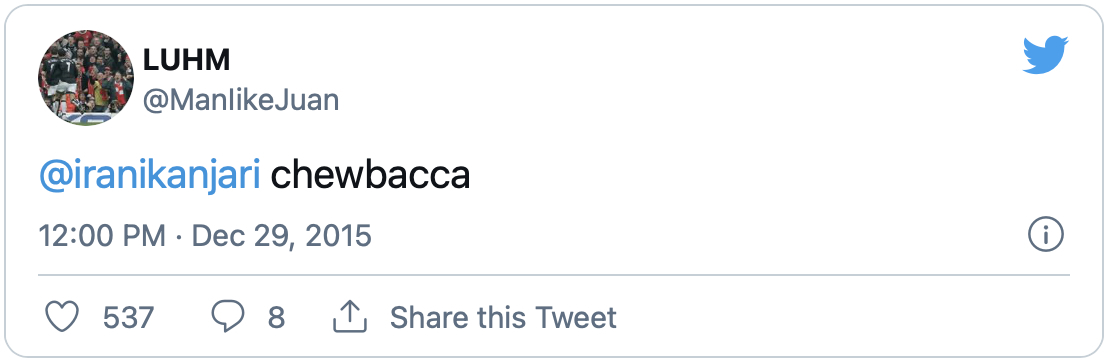Viewport: 1106px width, 364px height.
Task: Click the tweet text "chewbacca"
Action: [x=370, y=175]
